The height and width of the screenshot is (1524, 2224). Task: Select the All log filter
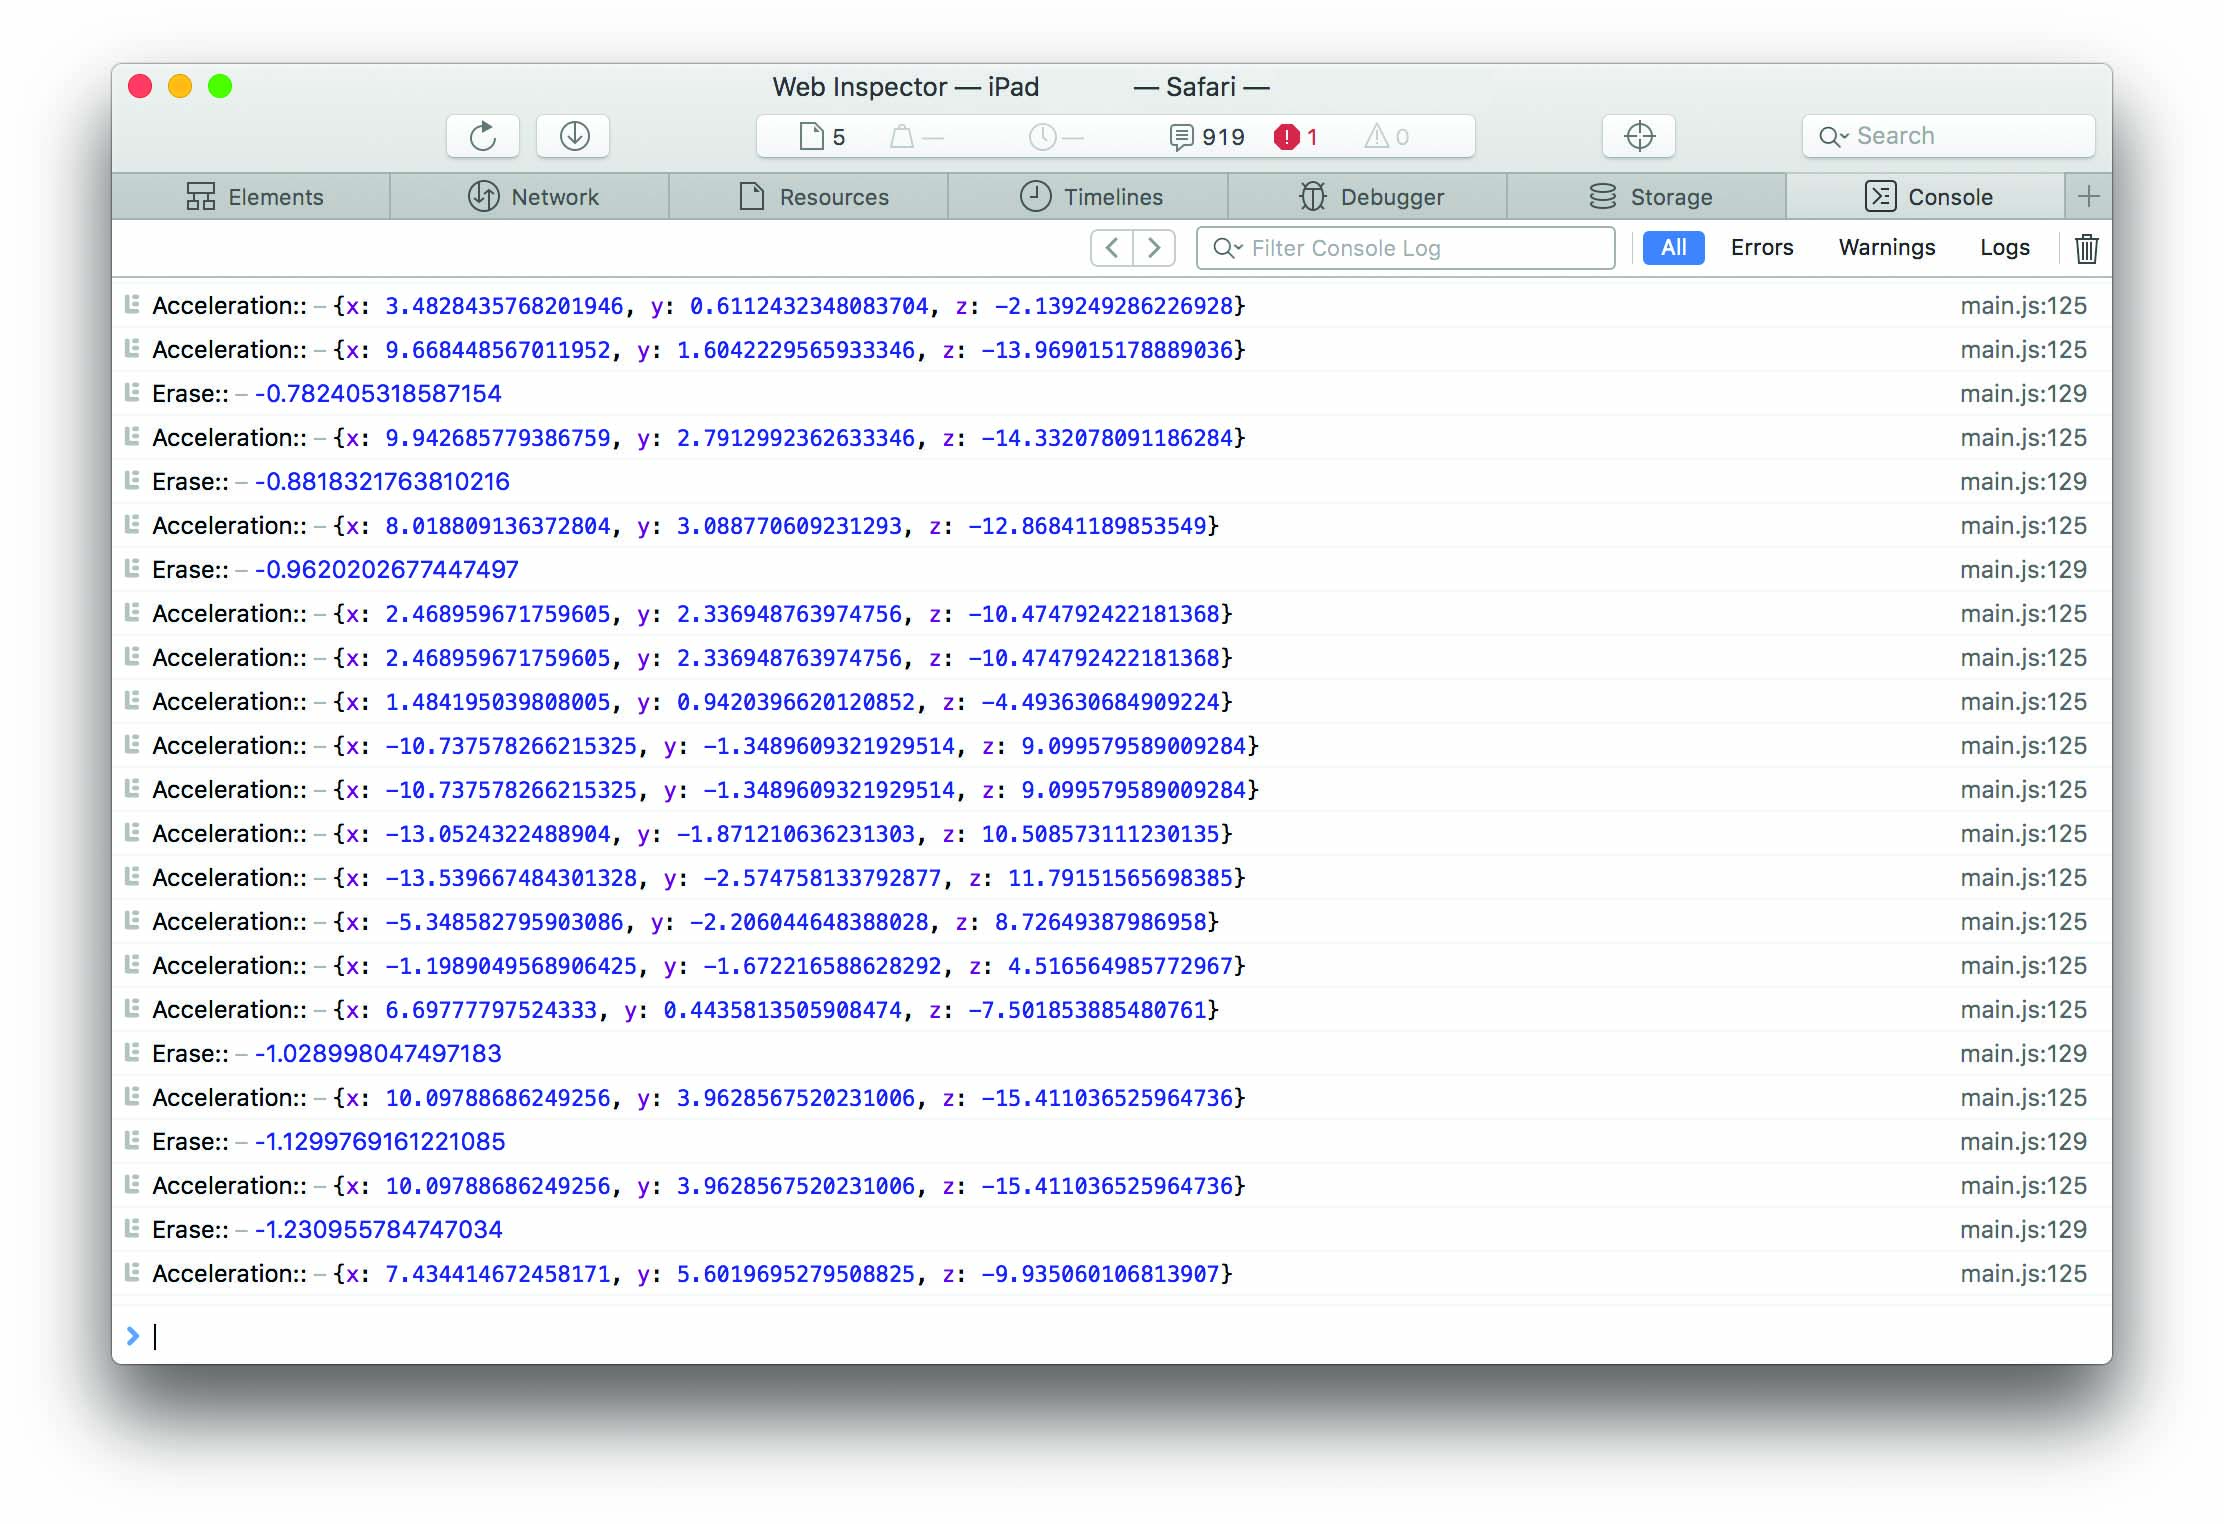click(x=1673, y=247)
